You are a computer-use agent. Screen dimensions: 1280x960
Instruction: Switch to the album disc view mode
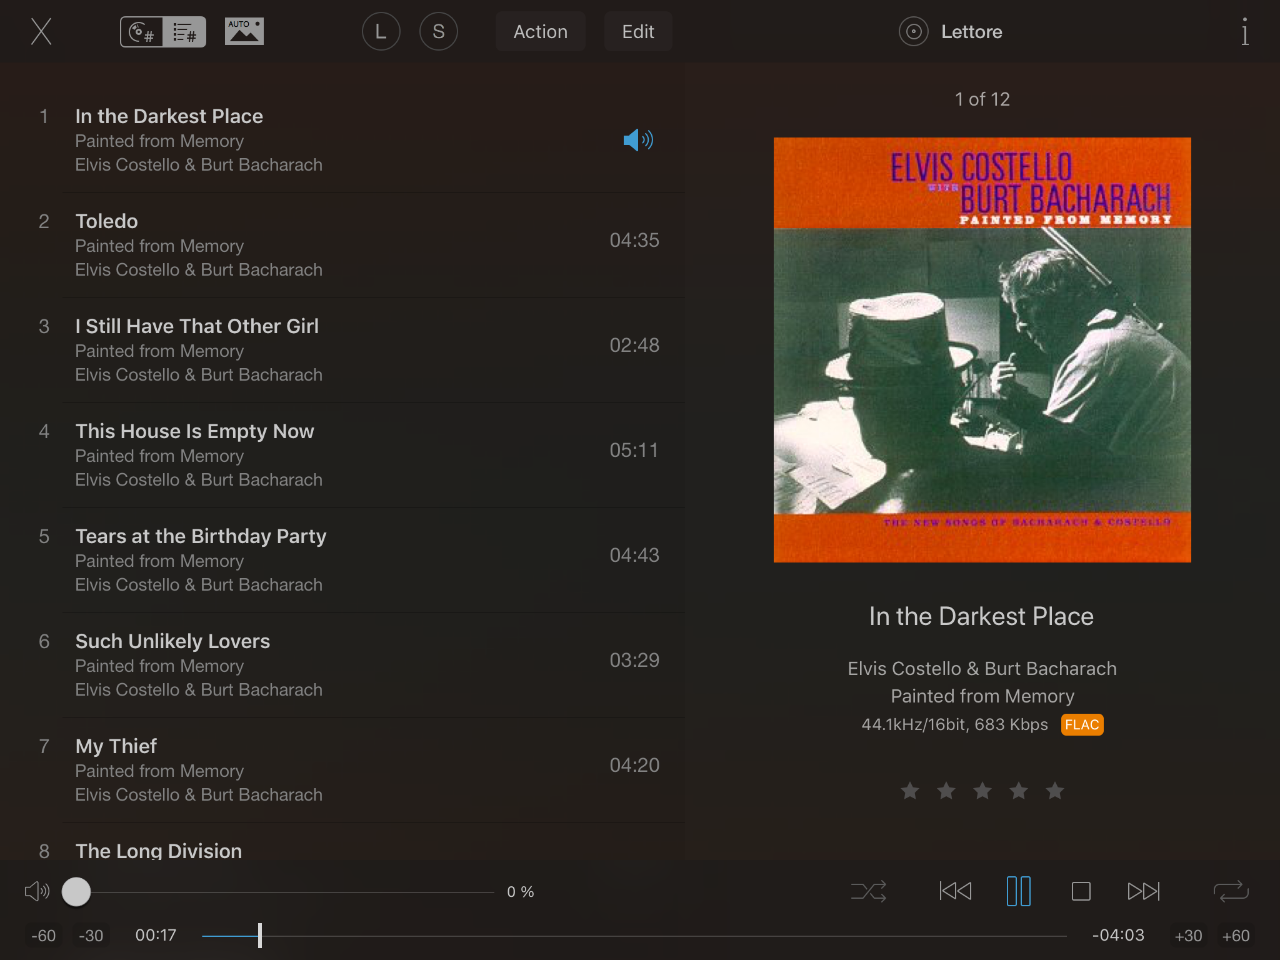click(x=142, y=32)
